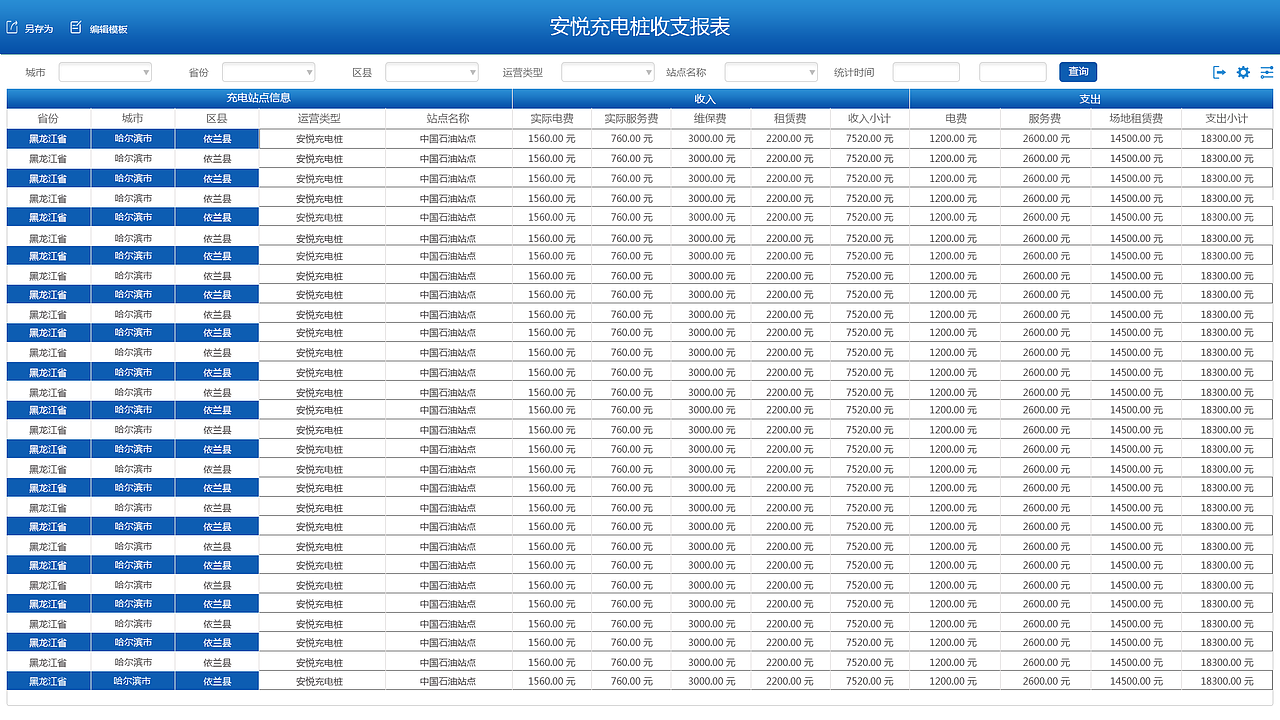1280x720 pixels.
Task: Expand the 省份 dropdown list
Action: (268, 72)
